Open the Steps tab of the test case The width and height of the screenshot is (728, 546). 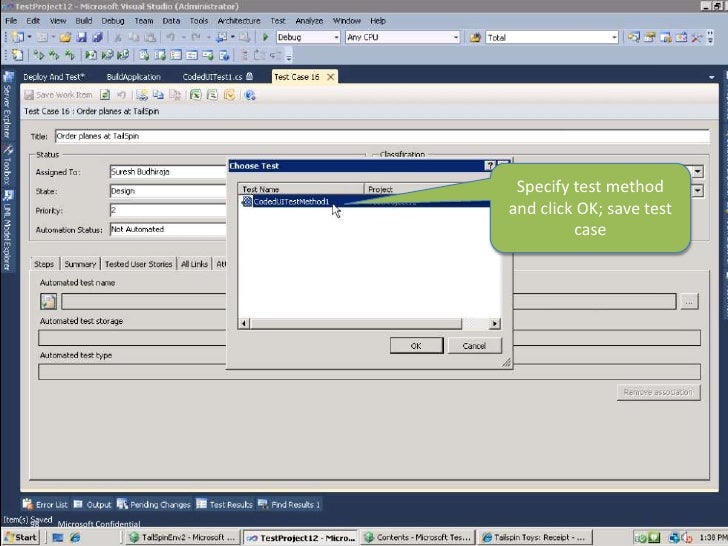(44, 264)
